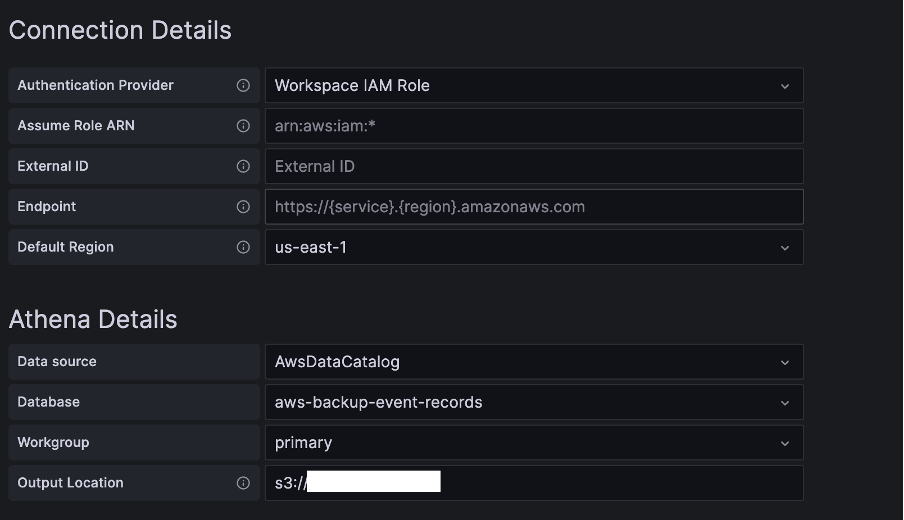Click the Endpoint URL input box
Image resolution: width=904 pixels, height=520 pixels.
coord(534,206)
